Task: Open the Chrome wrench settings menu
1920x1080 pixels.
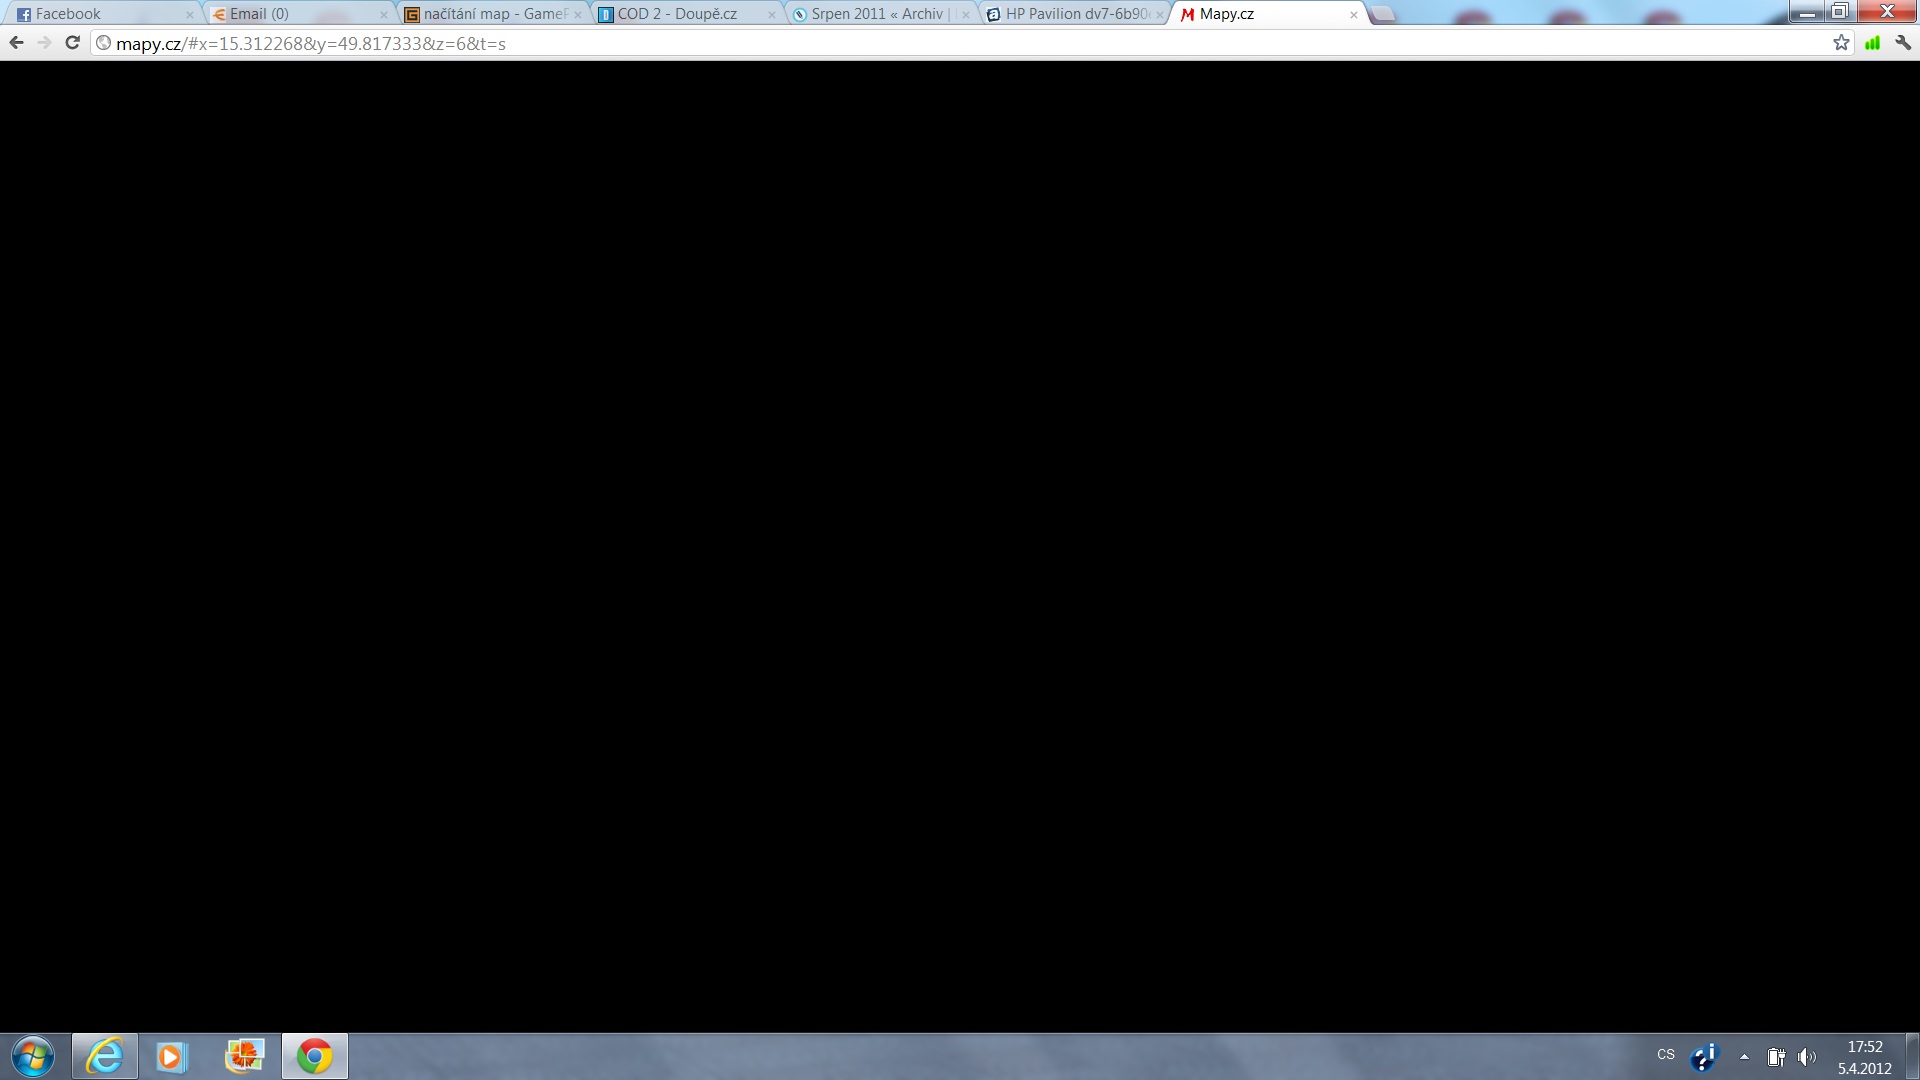Action: (x=1903, y=43)
